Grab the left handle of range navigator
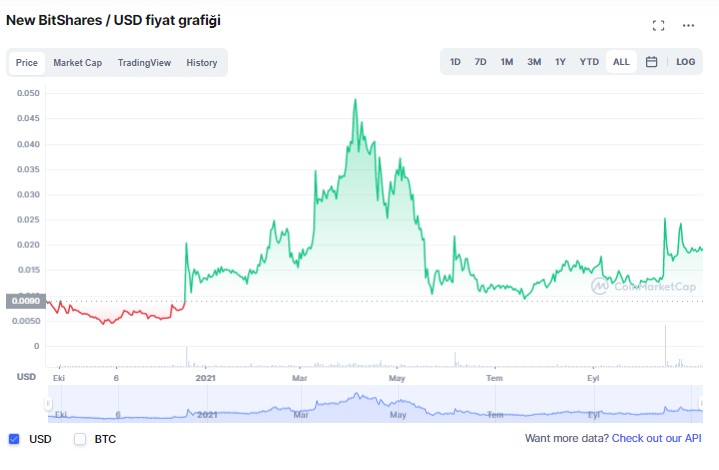This screenshot has width=719, height=470. (48, 404)
